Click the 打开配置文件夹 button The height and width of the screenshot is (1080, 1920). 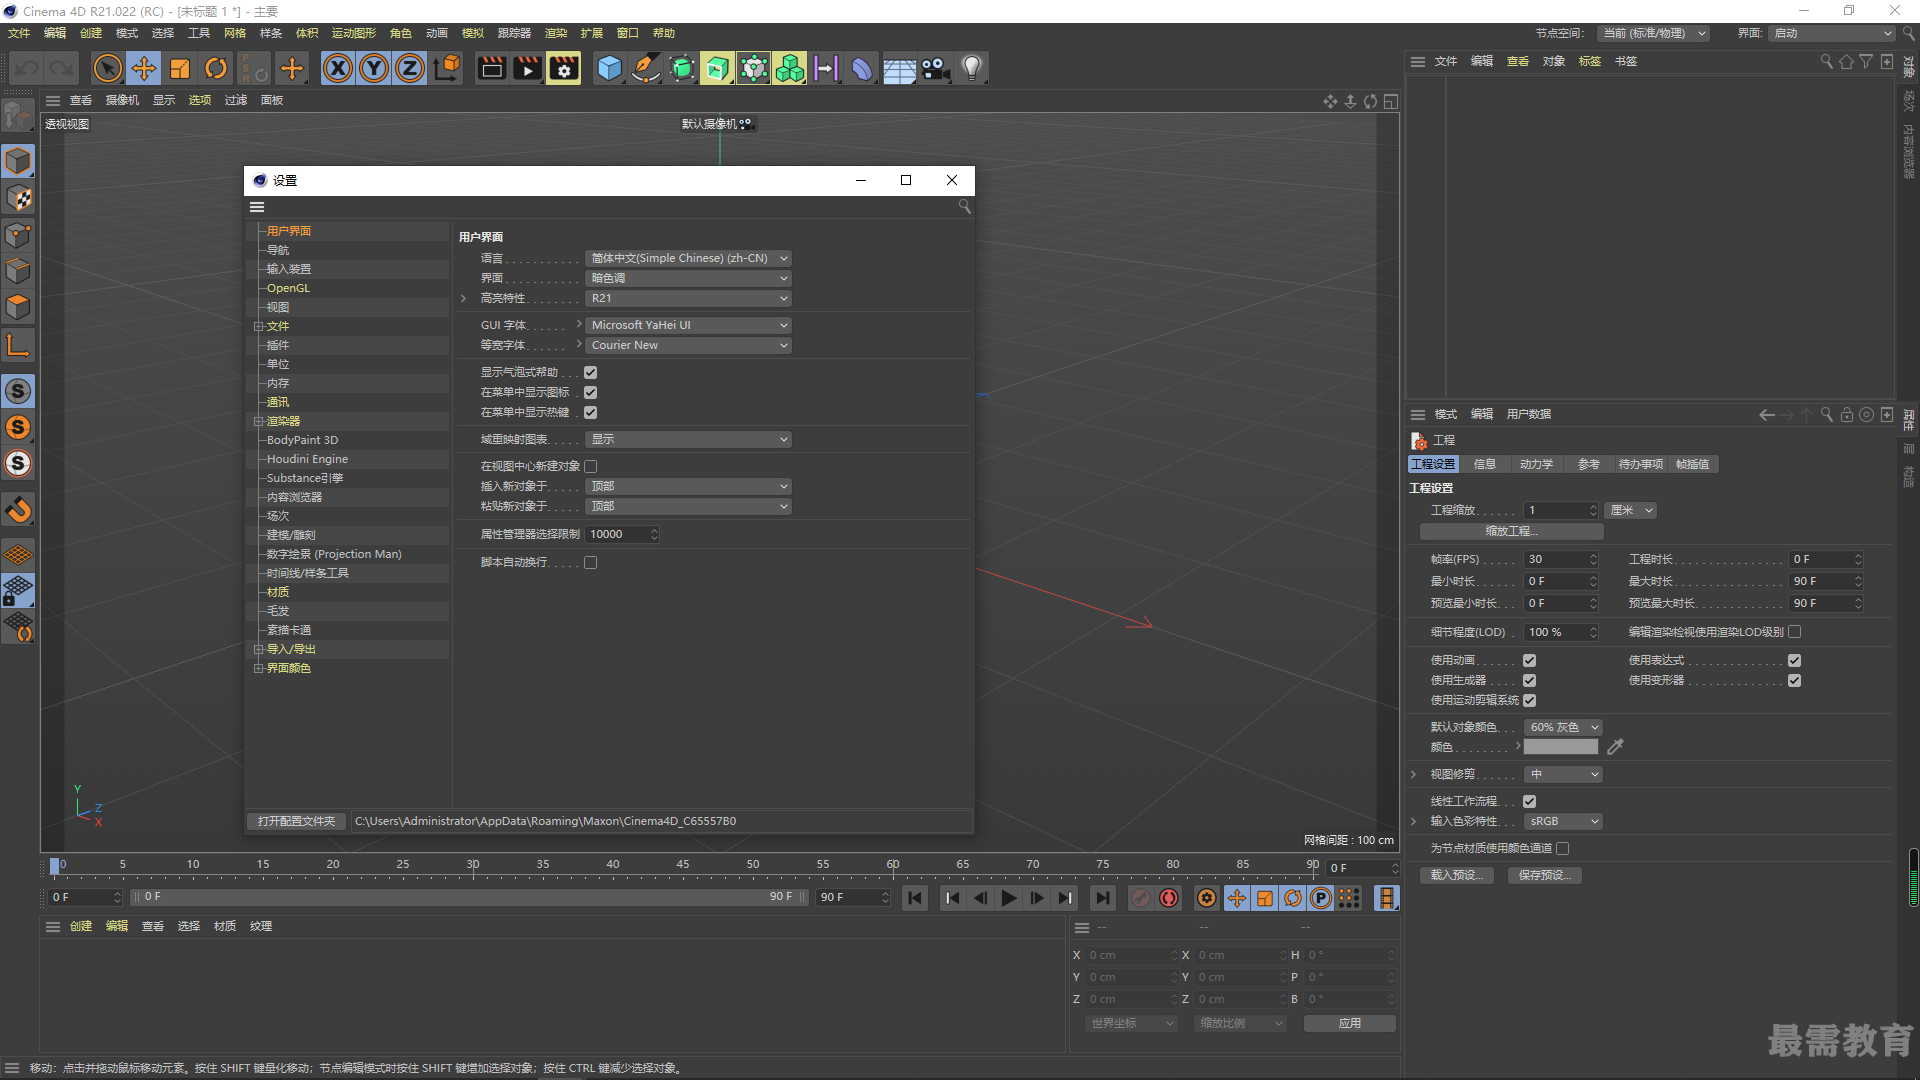(x=296, y=821)
